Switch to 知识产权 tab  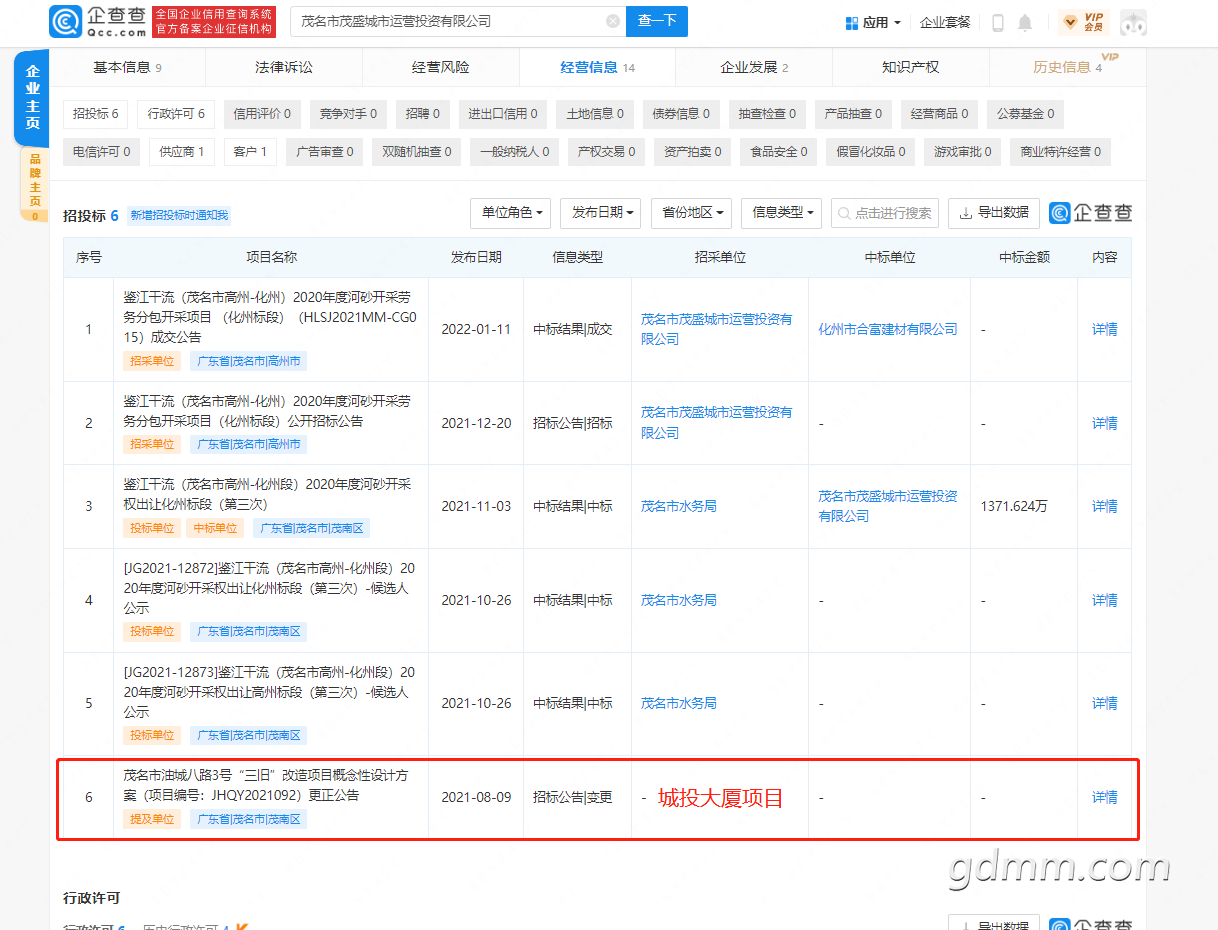[x=910, y=67]
